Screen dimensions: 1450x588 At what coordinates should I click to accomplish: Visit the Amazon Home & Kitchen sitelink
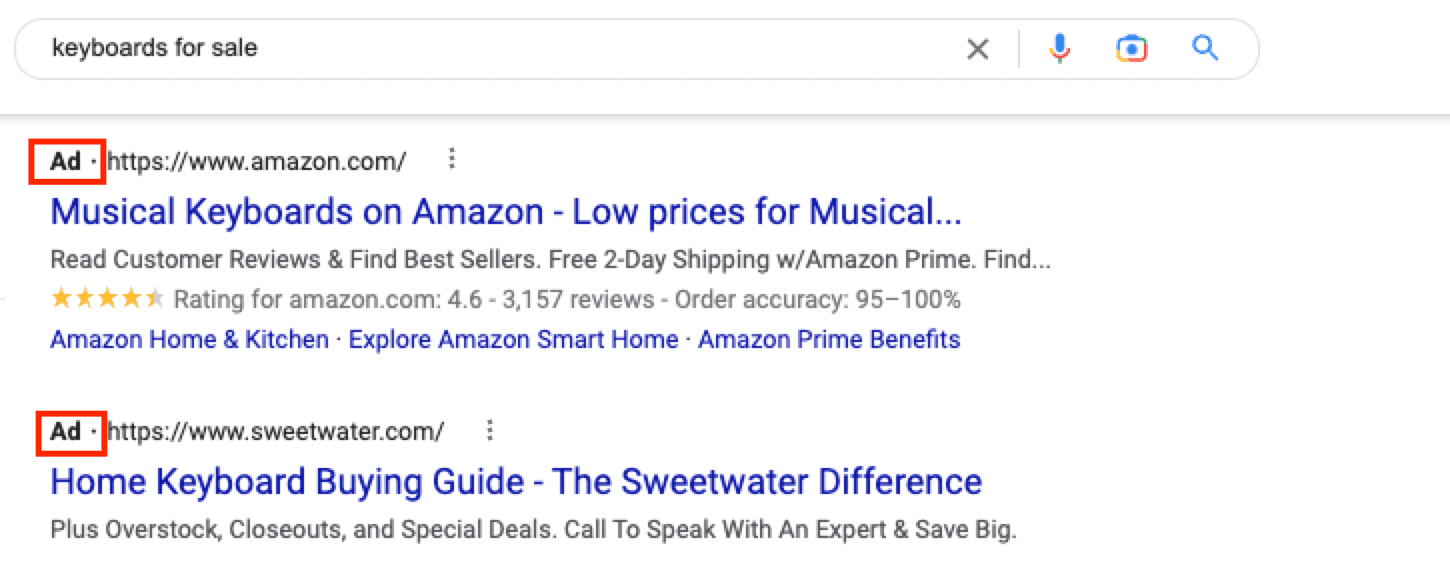coord(188,339)
